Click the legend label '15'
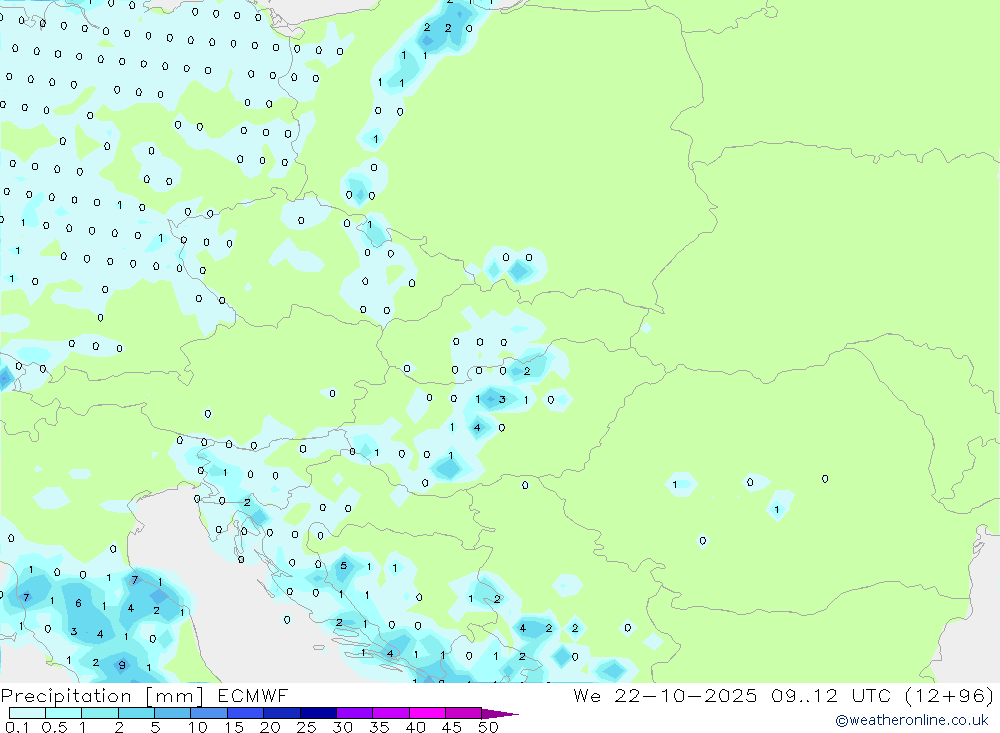This screenshot has width=1000, height=733. (234, 727)
